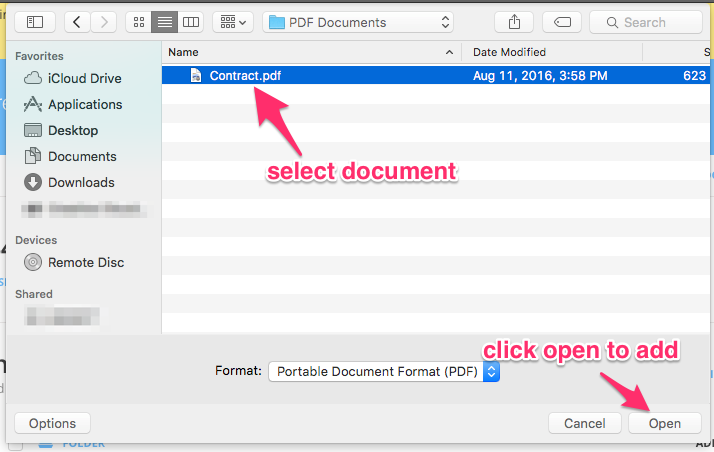Switch to icon grid view

(x=140, y=22)
